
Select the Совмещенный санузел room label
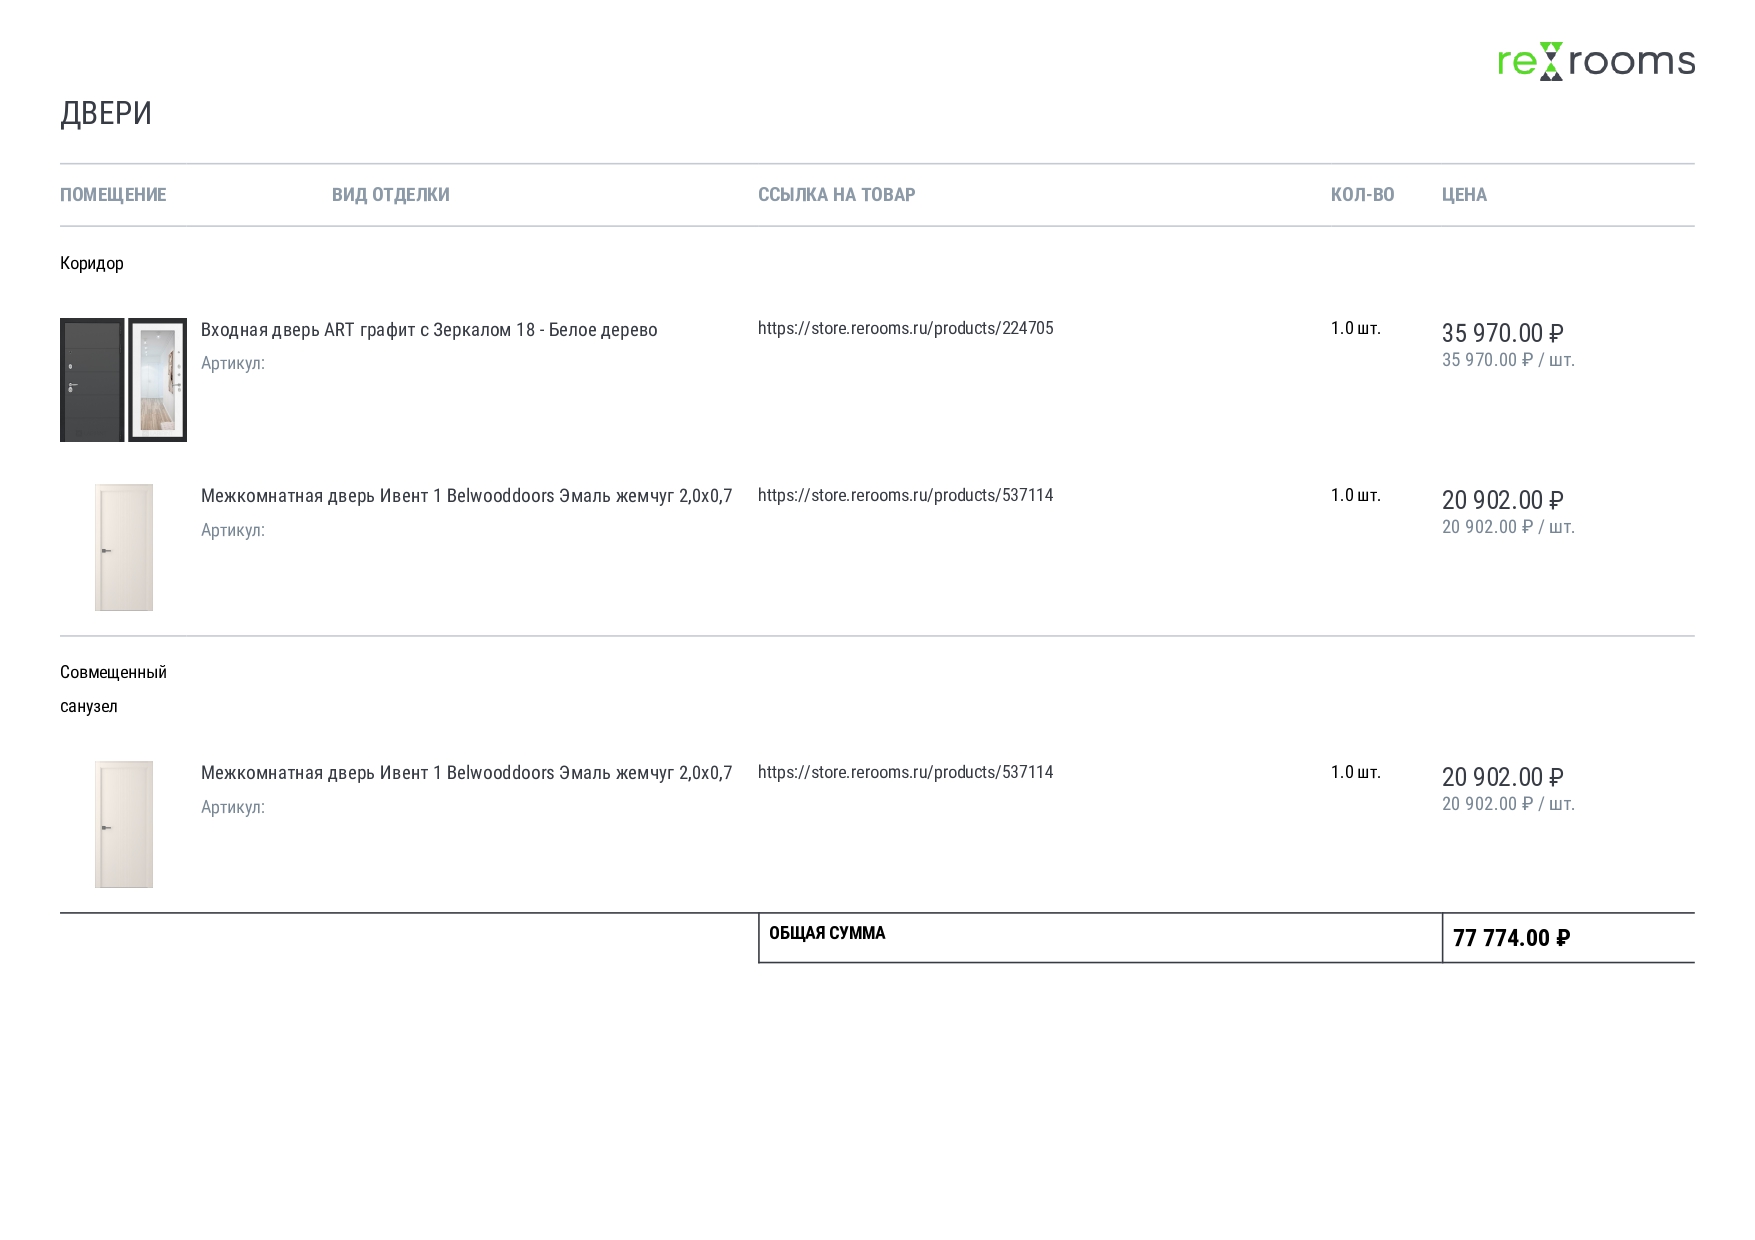112,688
